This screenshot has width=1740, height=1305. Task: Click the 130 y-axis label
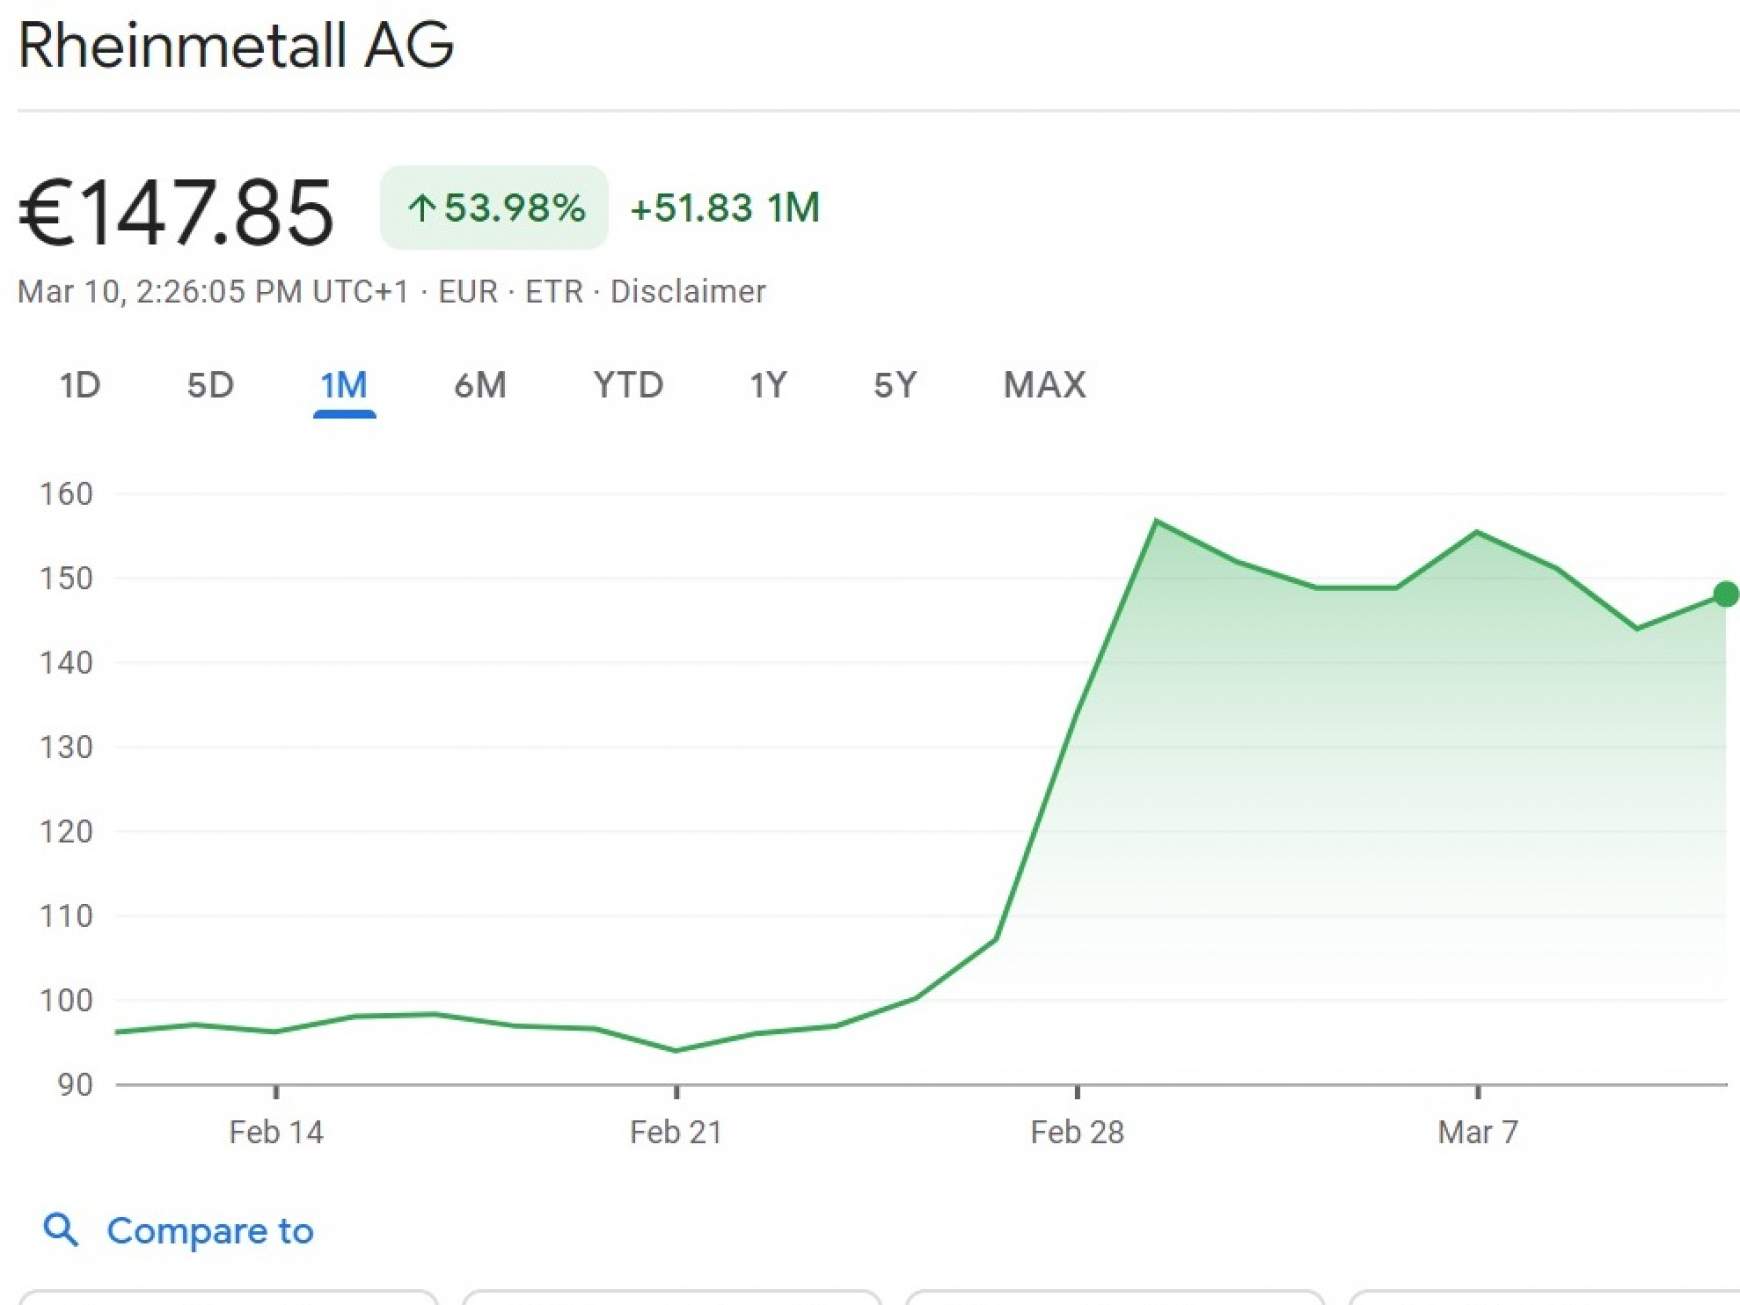(66, 747)
